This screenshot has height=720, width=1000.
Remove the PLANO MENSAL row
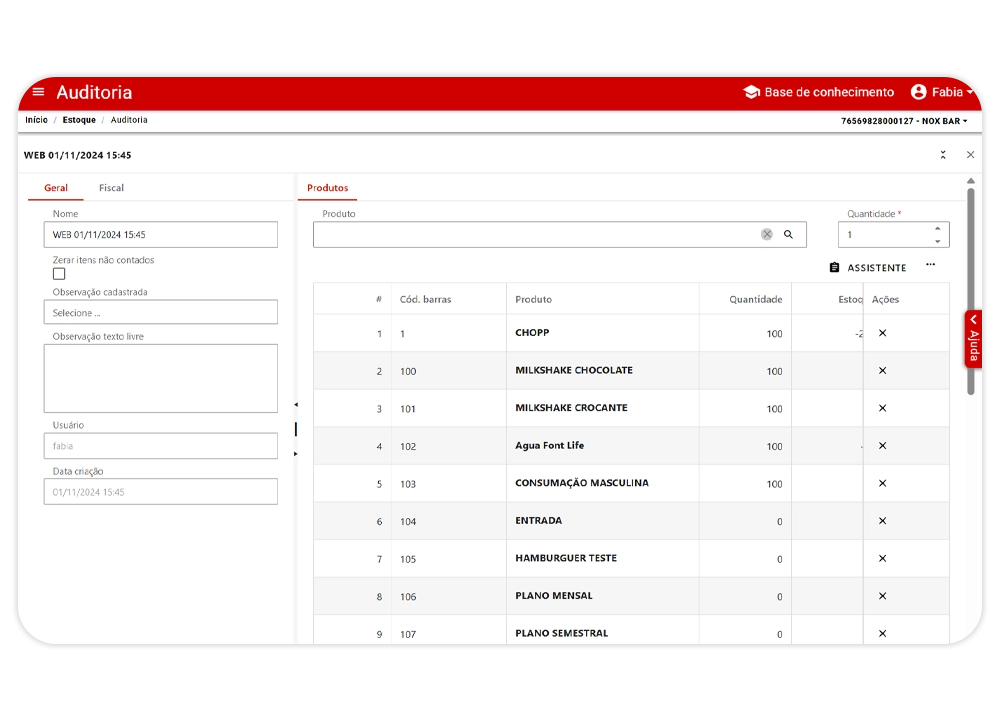click(x=883, y=596)
